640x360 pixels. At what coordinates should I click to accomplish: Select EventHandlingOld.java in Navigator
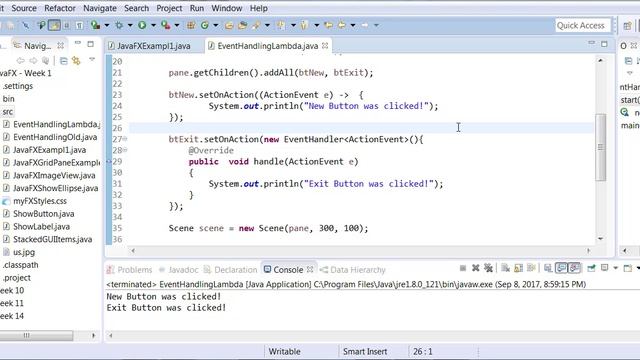tap(50, 137)
